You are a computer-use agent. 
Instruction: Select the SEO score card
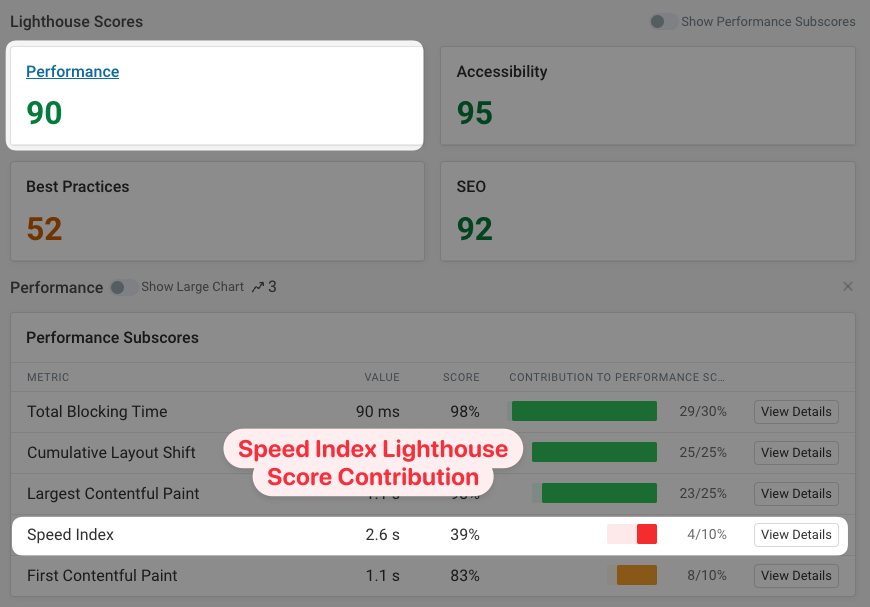point(647,211)
